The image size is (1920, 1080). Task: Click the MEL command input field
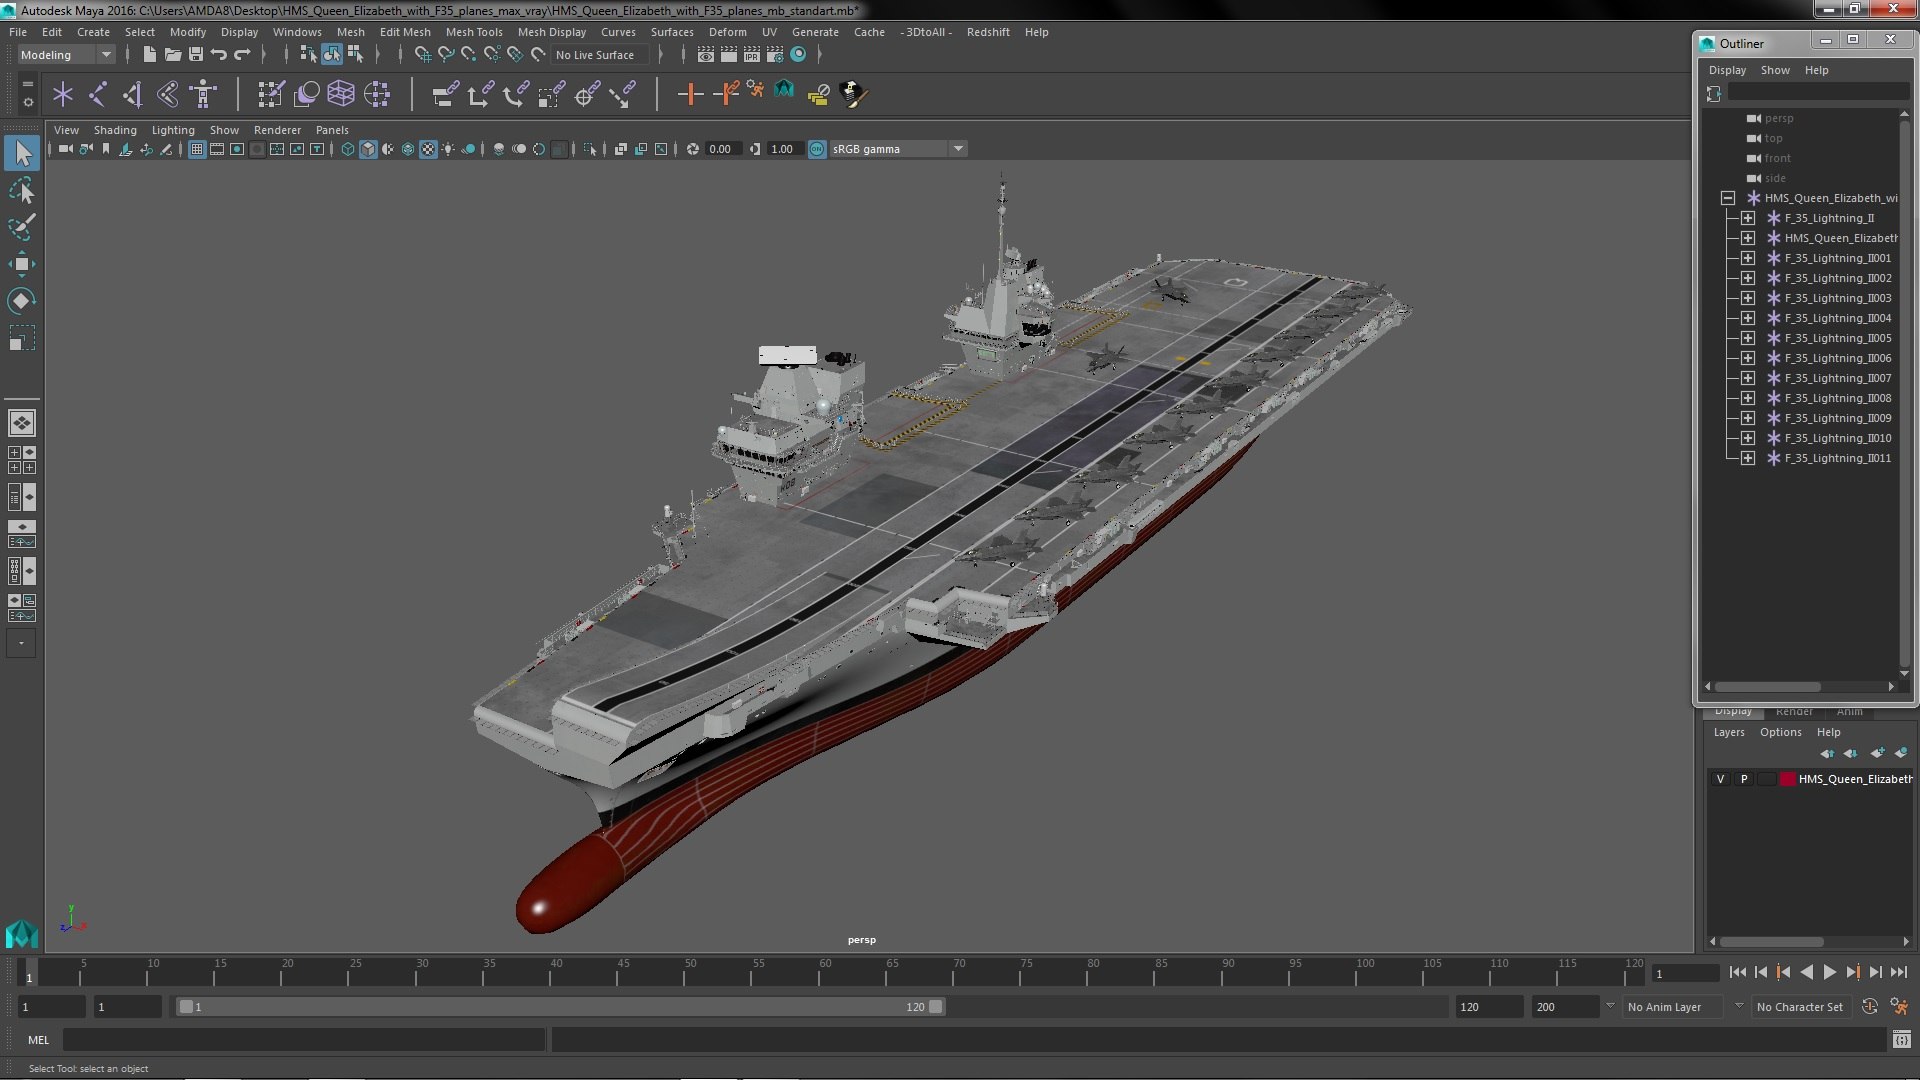[304, 1040]
